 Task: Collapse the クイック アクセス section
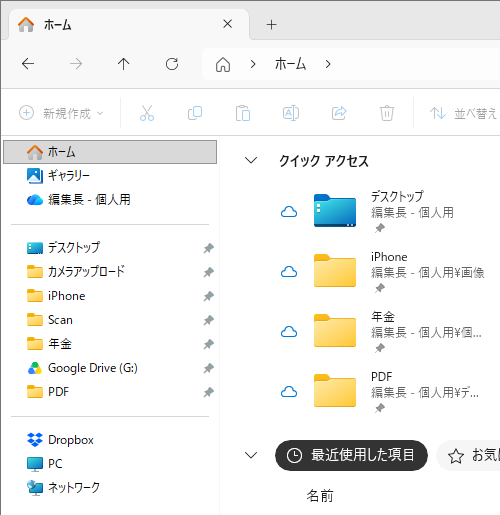click(x=251, y=160)
